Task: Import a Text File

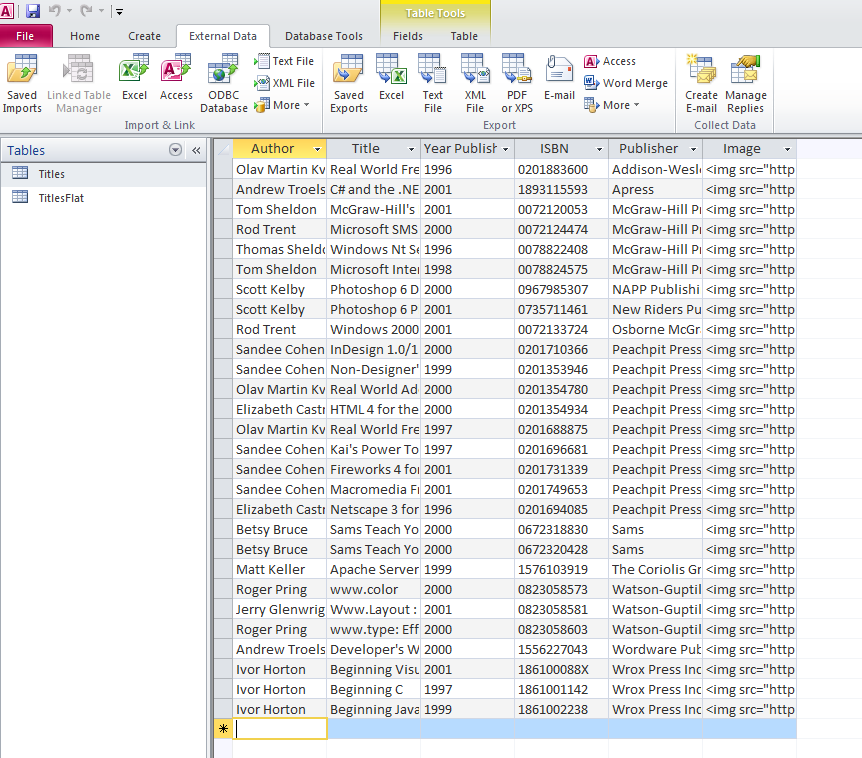Action: (x=284, y=61)
